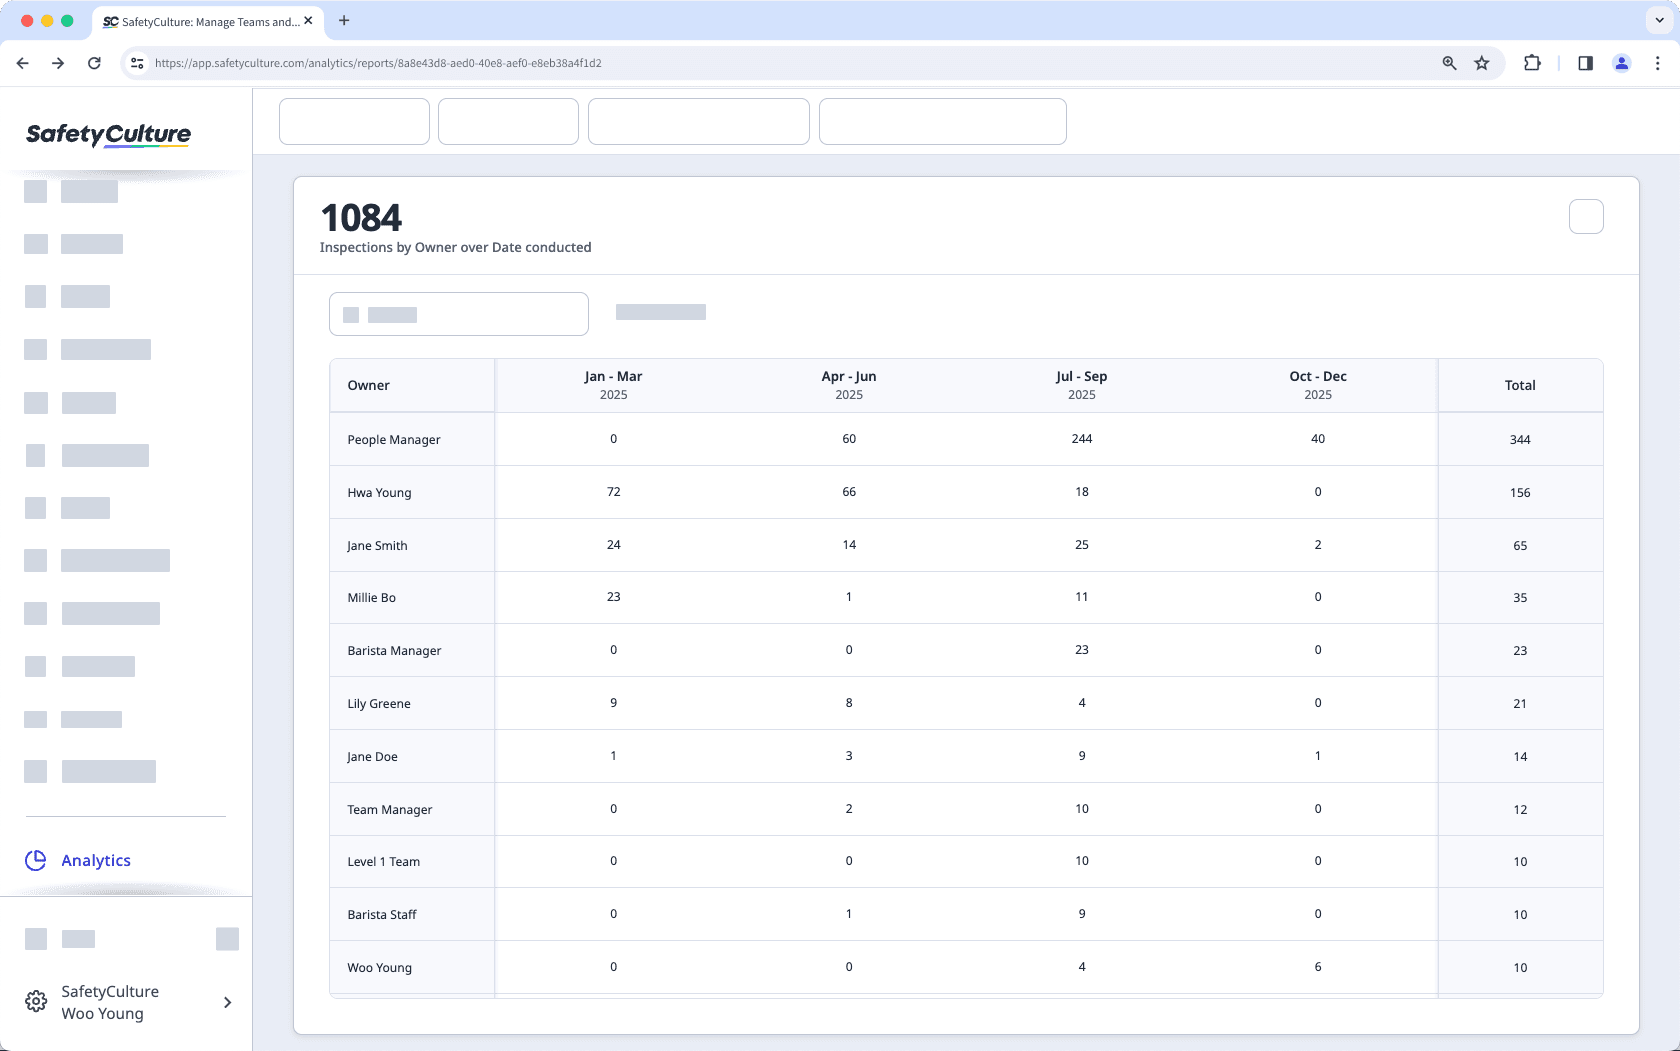This screenshot has width=1680, height=1051.
Task: Toggle the checkbox on the 1084 inspections card
Action: click(1586, 216)
